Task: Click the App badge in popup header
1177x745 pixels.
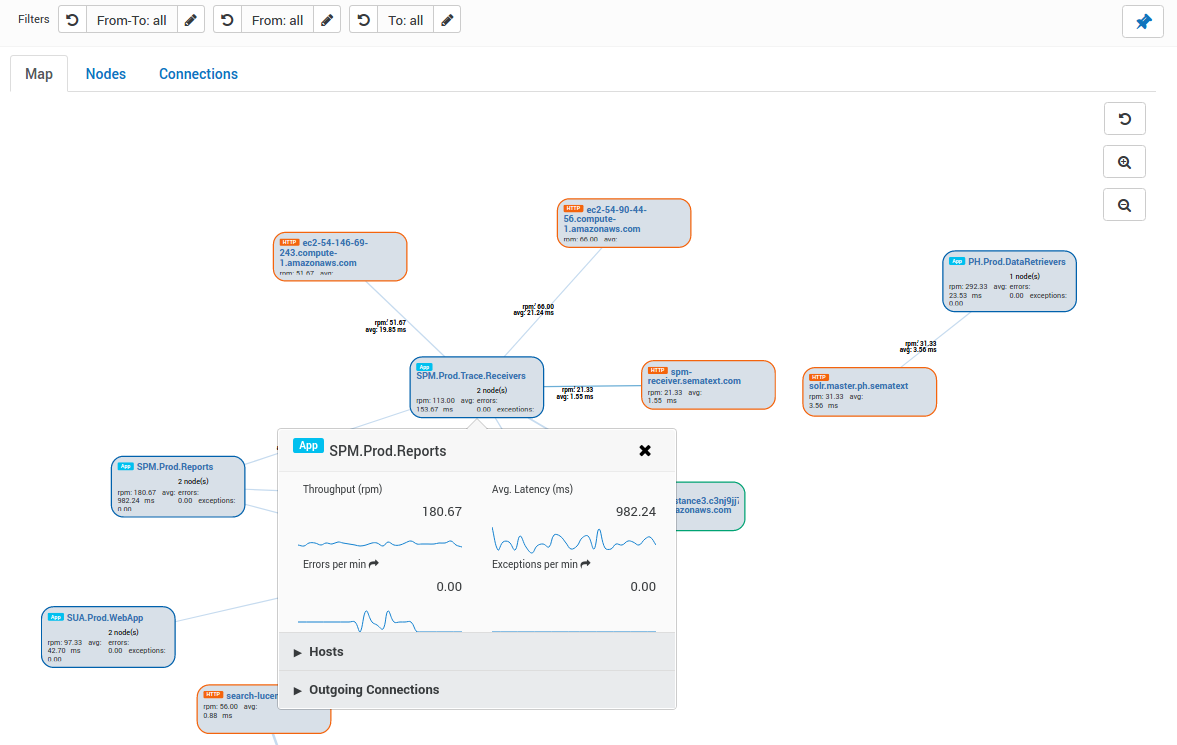Action: [x=308, y=445]
